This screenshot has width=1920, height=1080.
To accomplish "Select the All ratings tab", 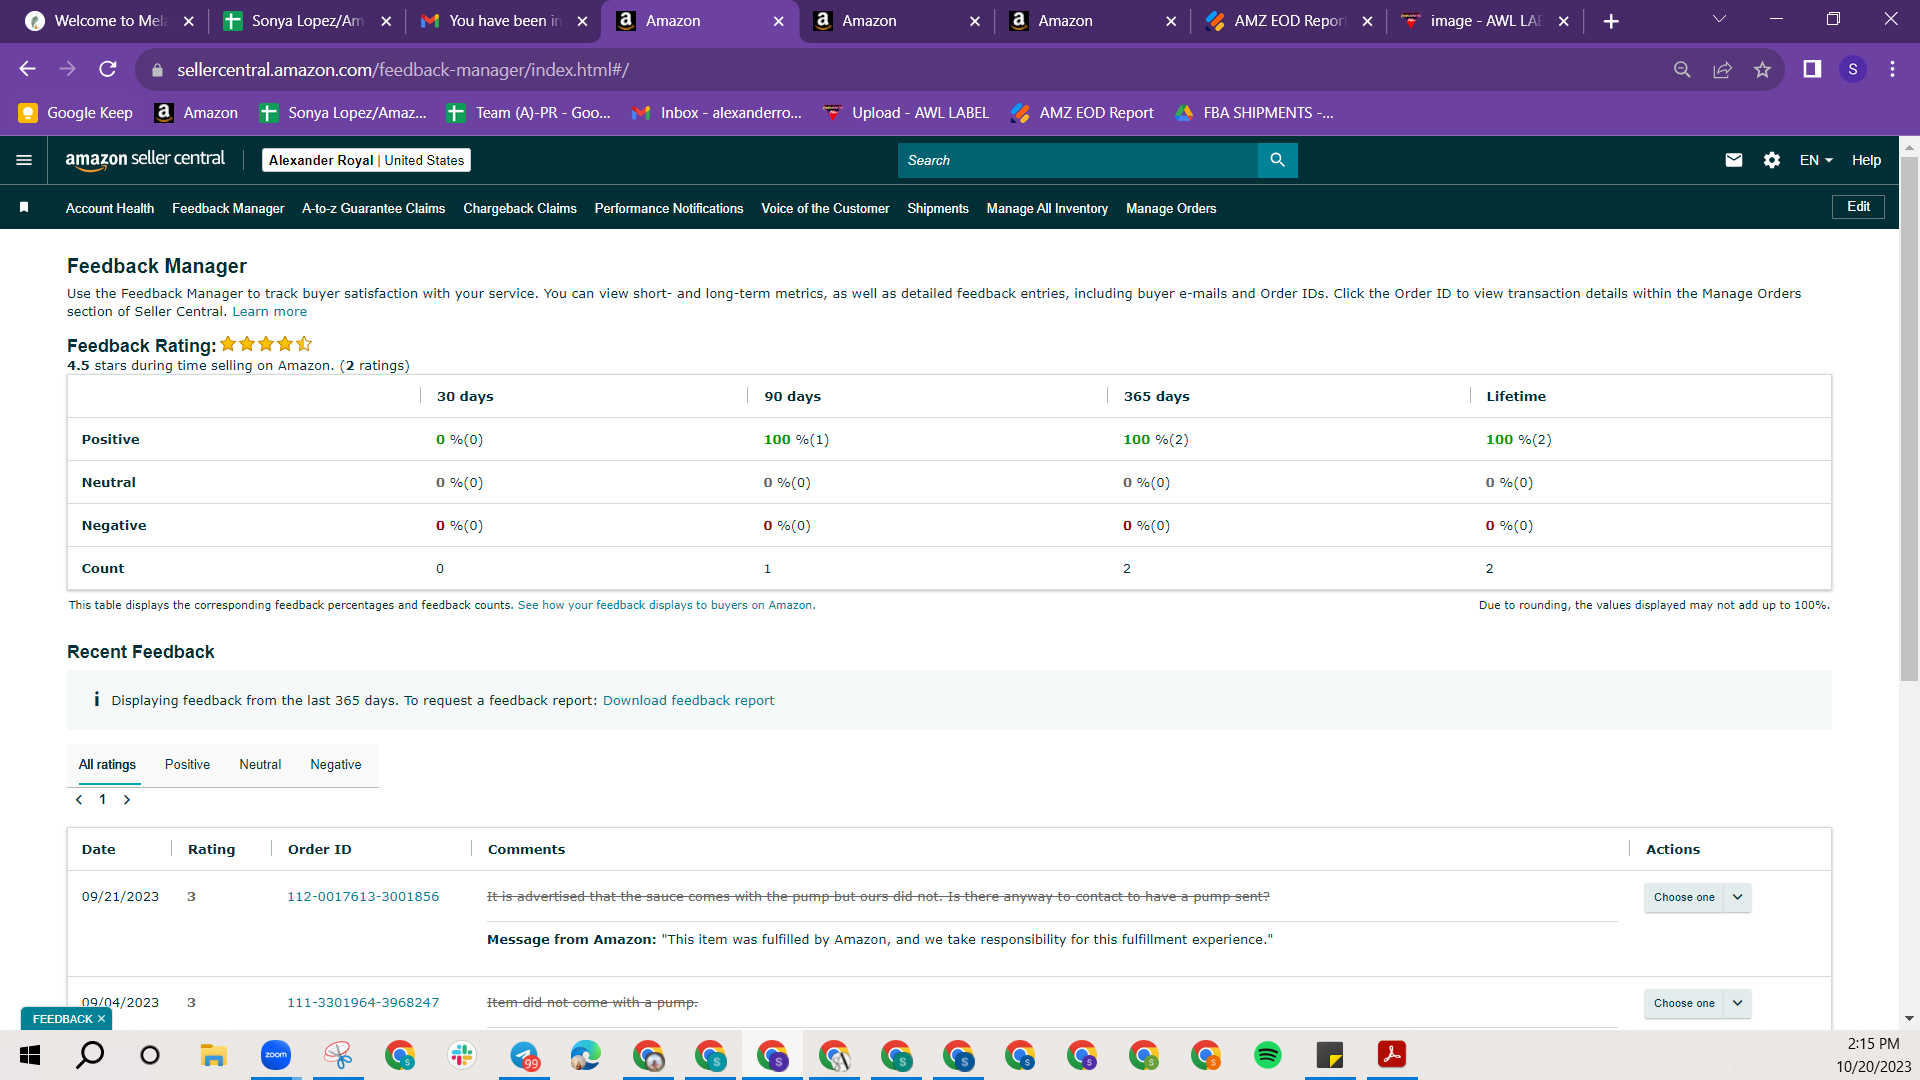I will 107,765.
